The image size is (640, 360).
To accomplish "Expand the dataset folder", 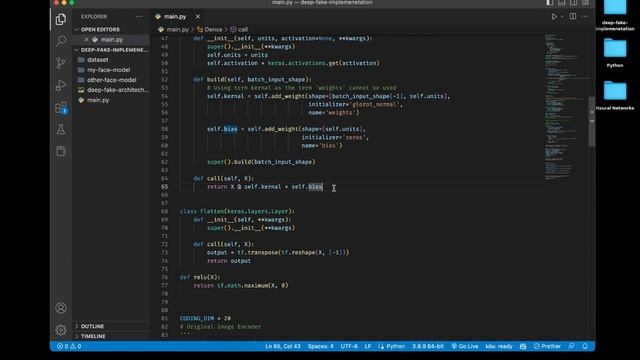I will pyautogui.click(x=98, y=60).
